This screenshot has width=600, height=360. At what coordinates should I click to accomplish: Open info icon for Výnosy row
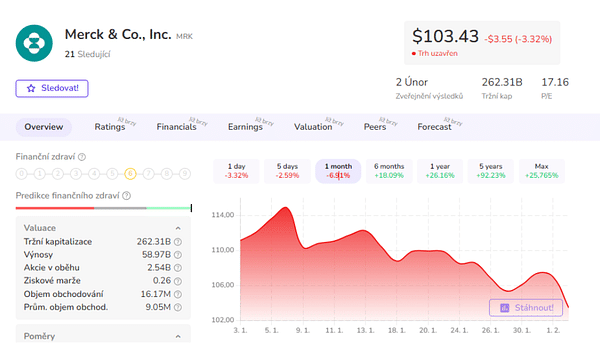click(x=178, y=255)
